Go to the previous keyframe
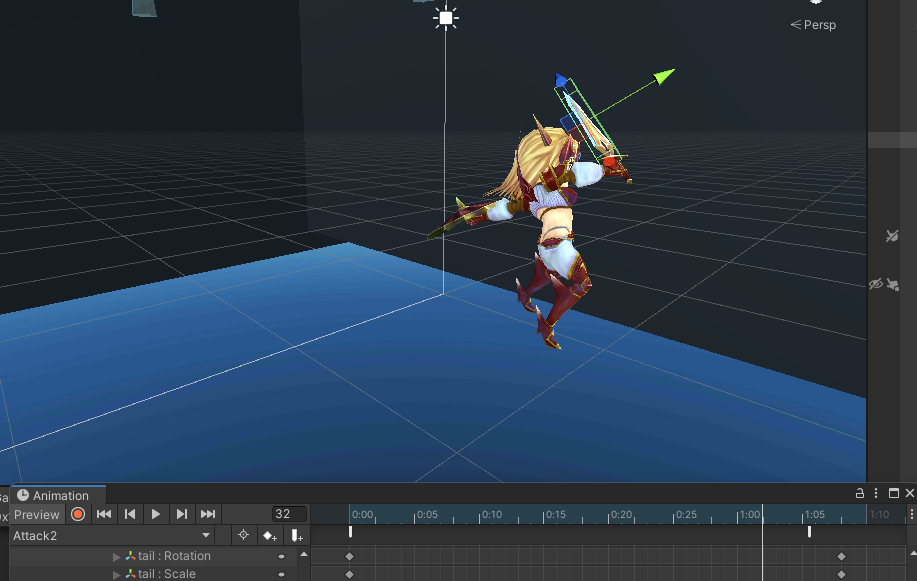Screen dimensions: 917x581 pyautogui.click(x=130, y=514)
